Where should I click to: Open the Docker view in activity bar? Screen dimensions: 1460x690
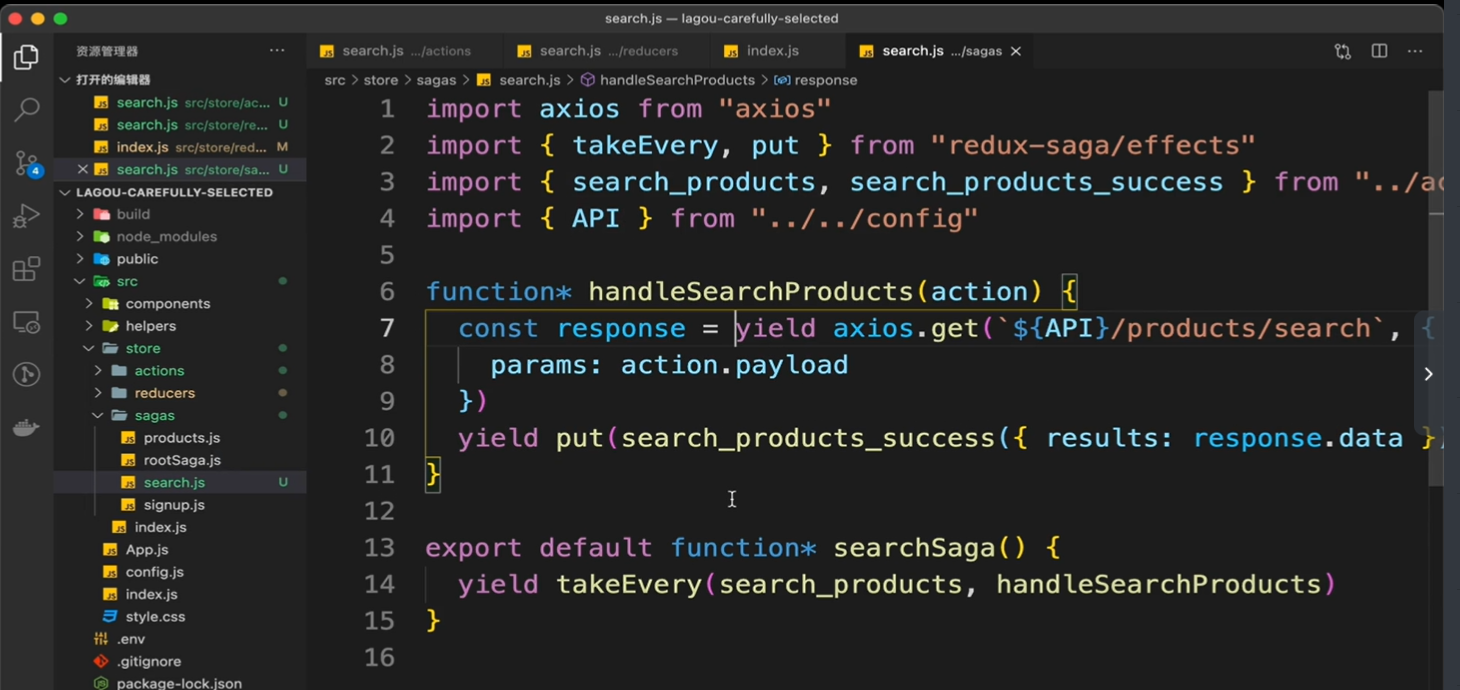tap(26, 427)
